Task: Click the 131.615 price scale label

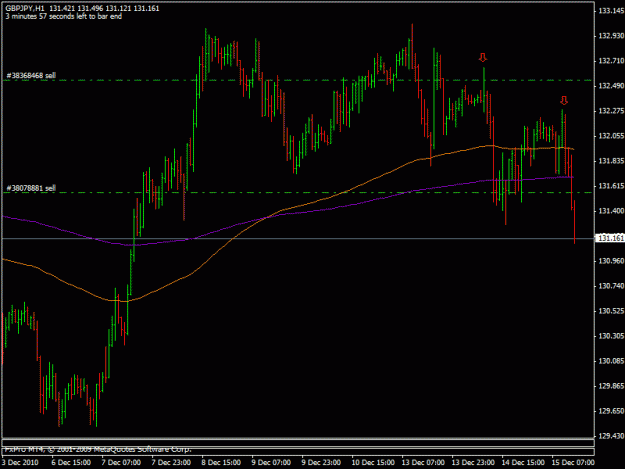Action: 611,186
